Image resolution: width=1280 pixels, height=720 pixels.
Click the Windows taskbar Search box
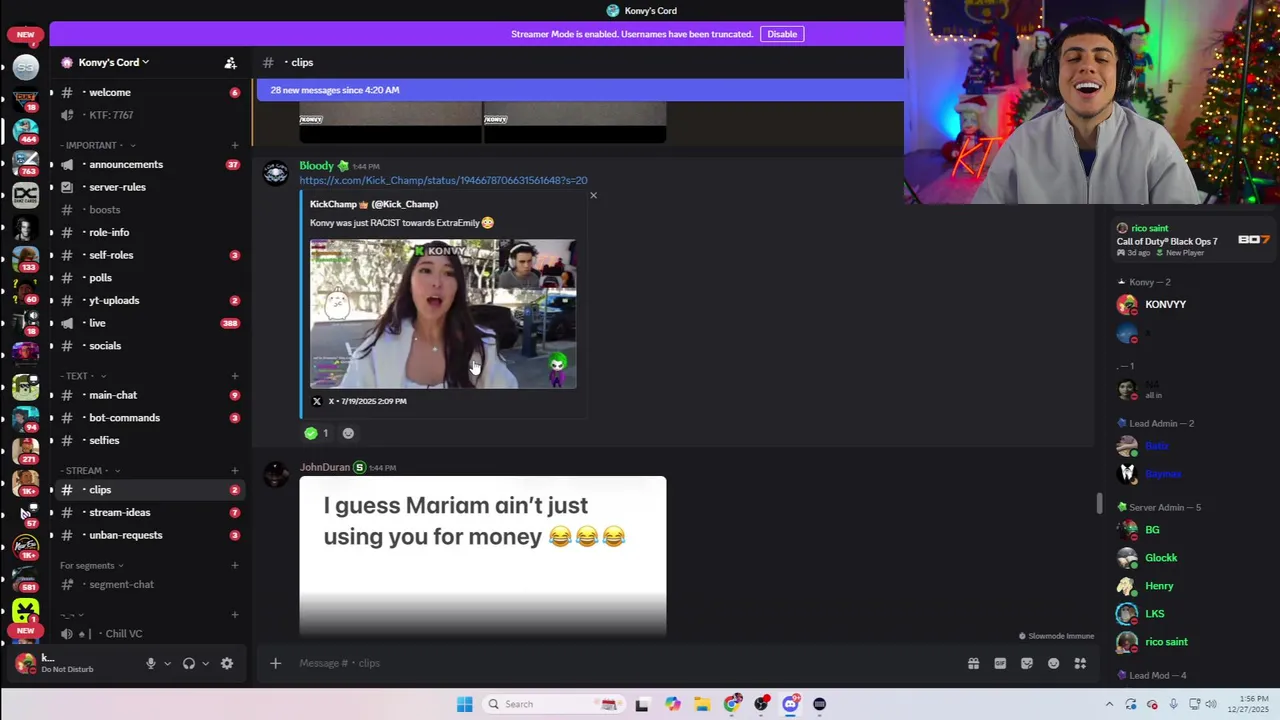tap(554, 704)
